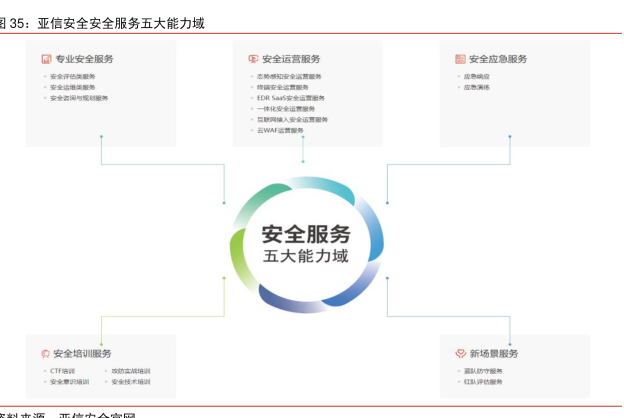Image resolution: width=624 pixels, height=418 pixels.
Task: Open the 安全评估类服务 link
Action: (x=73, y=77)
